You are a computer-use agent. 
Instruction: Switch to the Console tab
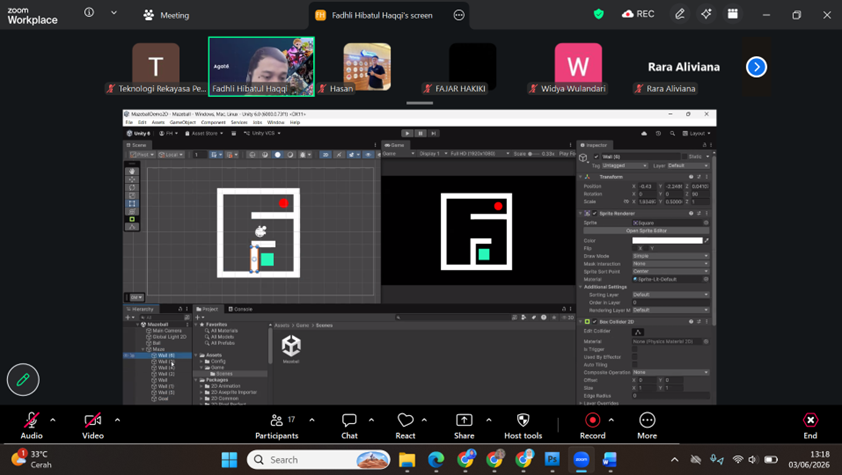point(240,309)
